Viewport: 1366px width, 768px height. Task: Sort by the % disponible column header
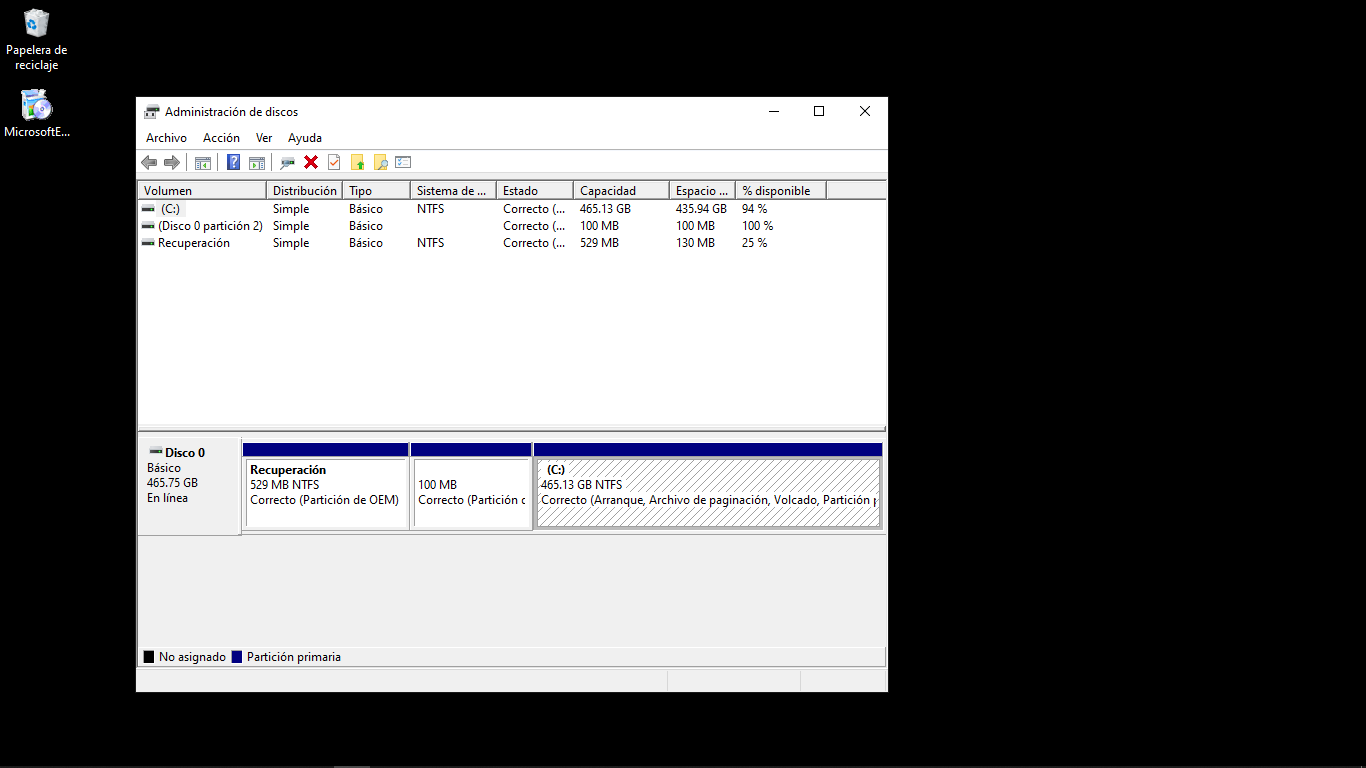click(x=781, y=190)
